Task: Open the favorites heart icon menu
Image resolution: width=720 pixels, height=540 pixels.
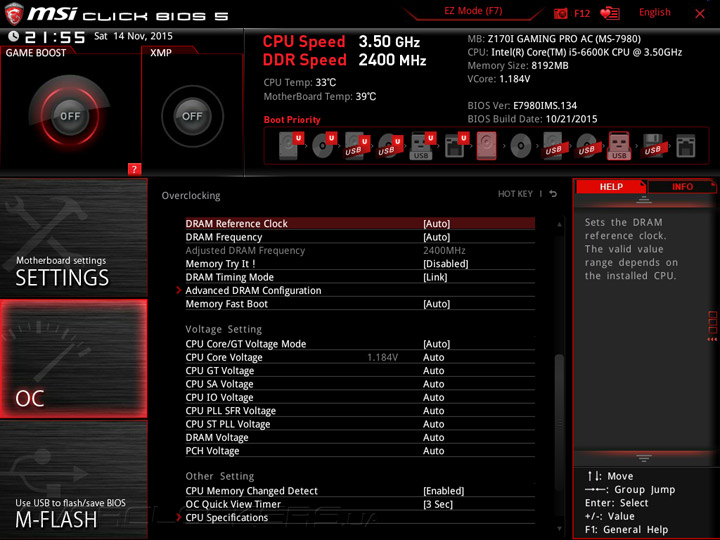Action: pyautogui.click(x=610, y=13)
